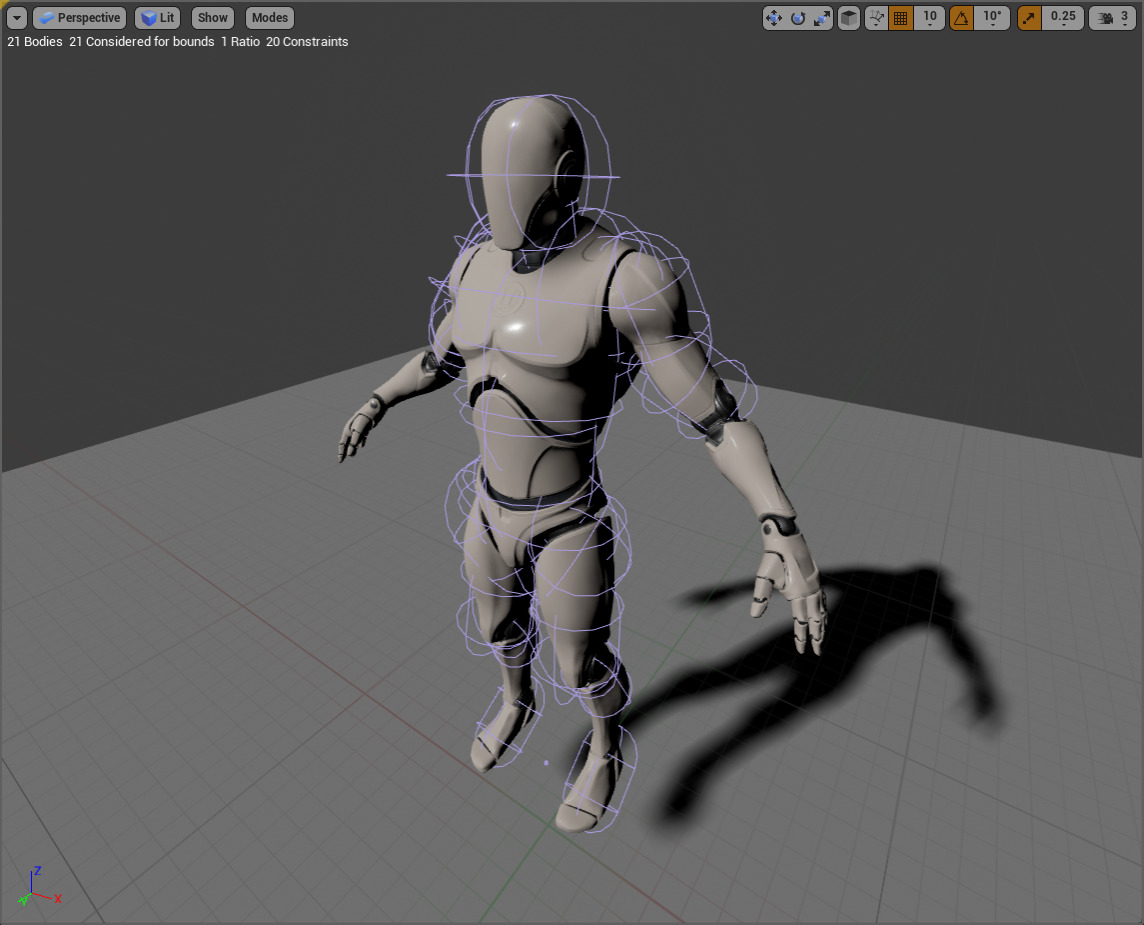Click the Lit view mode button
Screen dimensions: 1144x925
click(x=157, y=18)
